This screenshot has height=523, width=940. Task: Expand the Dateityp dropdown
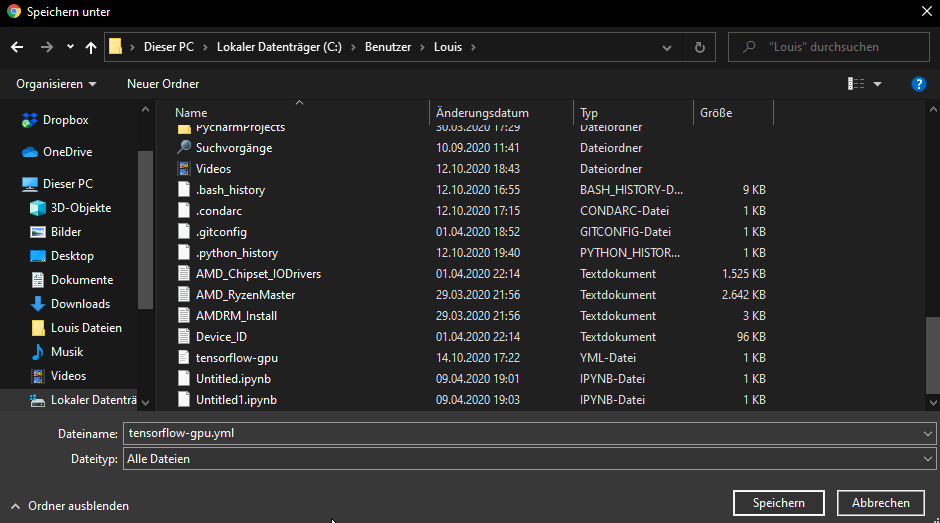pos(929,459)
